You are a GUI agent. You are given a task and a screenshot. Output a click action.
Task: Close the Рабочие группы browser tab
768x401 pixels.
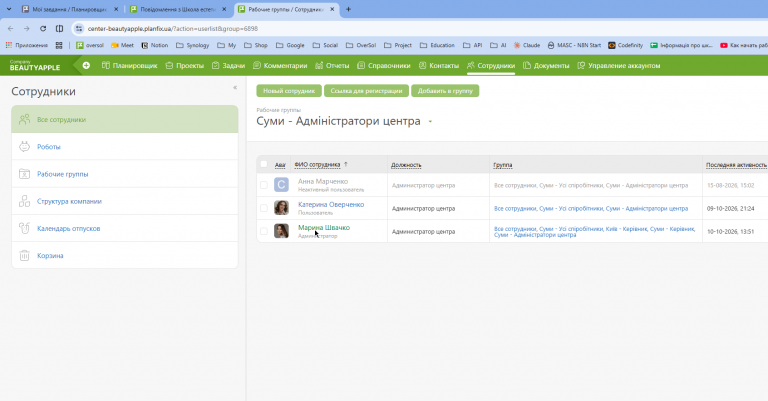click(332, 9)
